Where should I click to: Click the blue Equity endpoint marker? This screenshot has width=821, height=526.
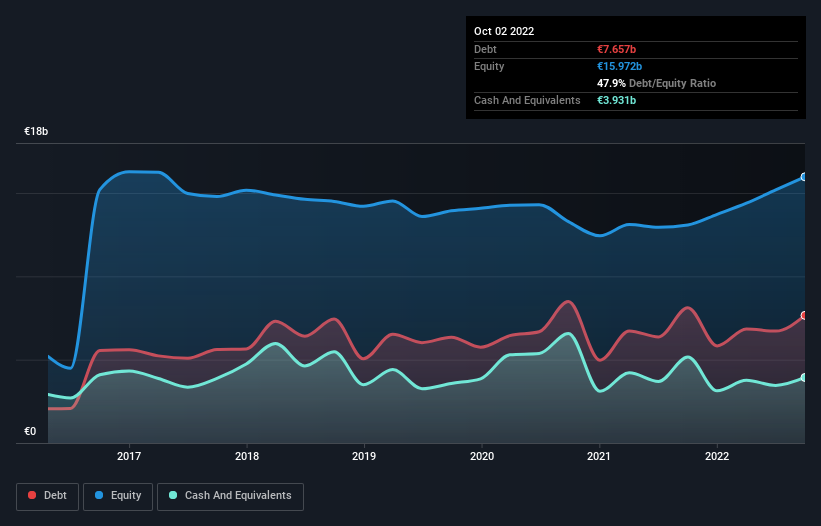(x=804, y=177)
